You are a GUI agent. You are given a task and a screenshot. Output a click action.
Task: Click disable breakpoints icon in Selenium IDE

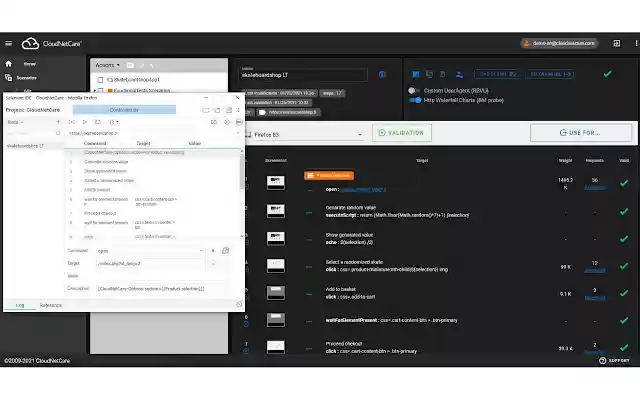(x=214, y=122)
